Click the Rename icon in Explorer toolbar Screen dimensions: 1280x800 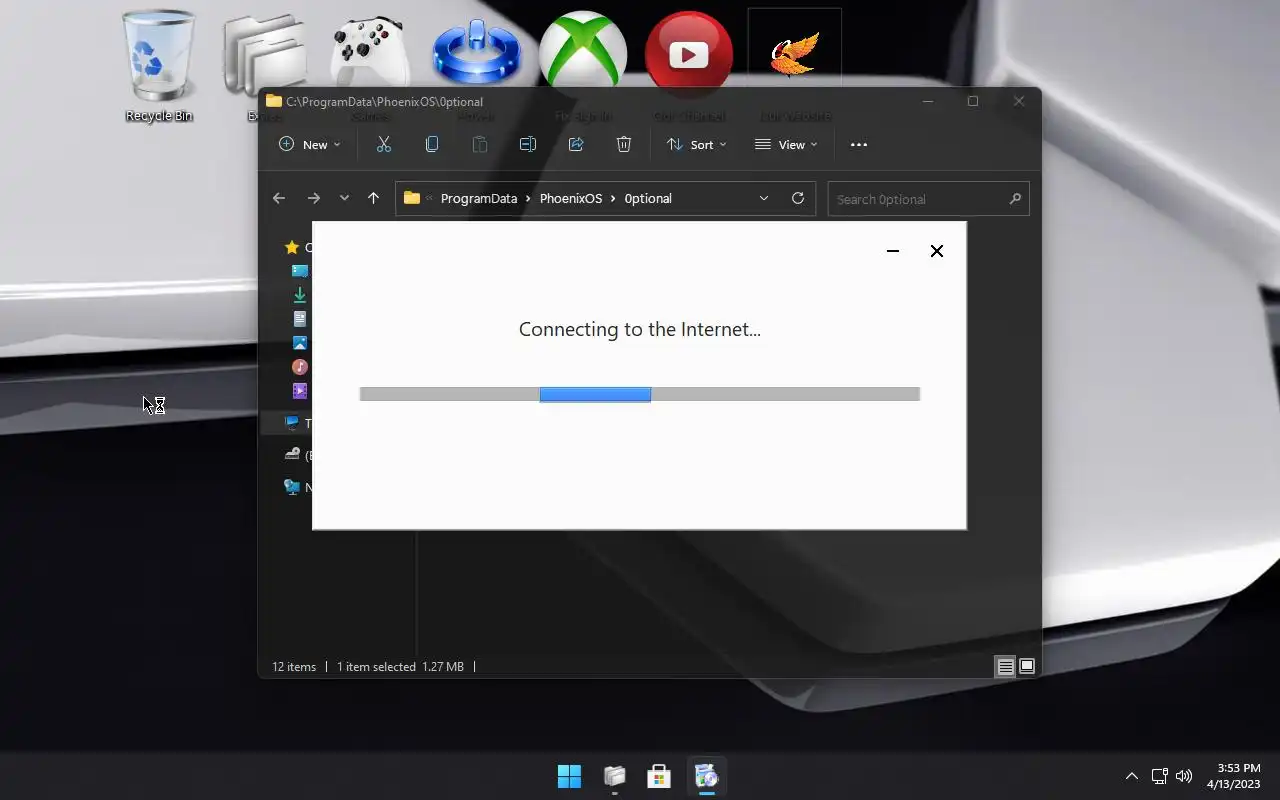[527, 144]
